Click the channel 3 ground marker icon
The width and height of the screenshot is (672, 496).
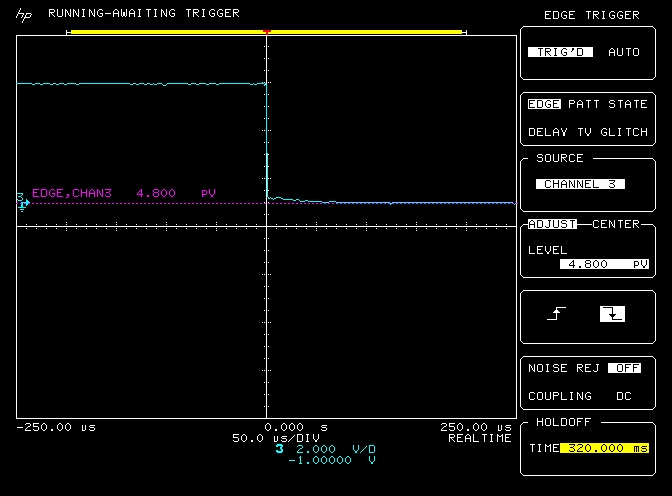[23, 202]
